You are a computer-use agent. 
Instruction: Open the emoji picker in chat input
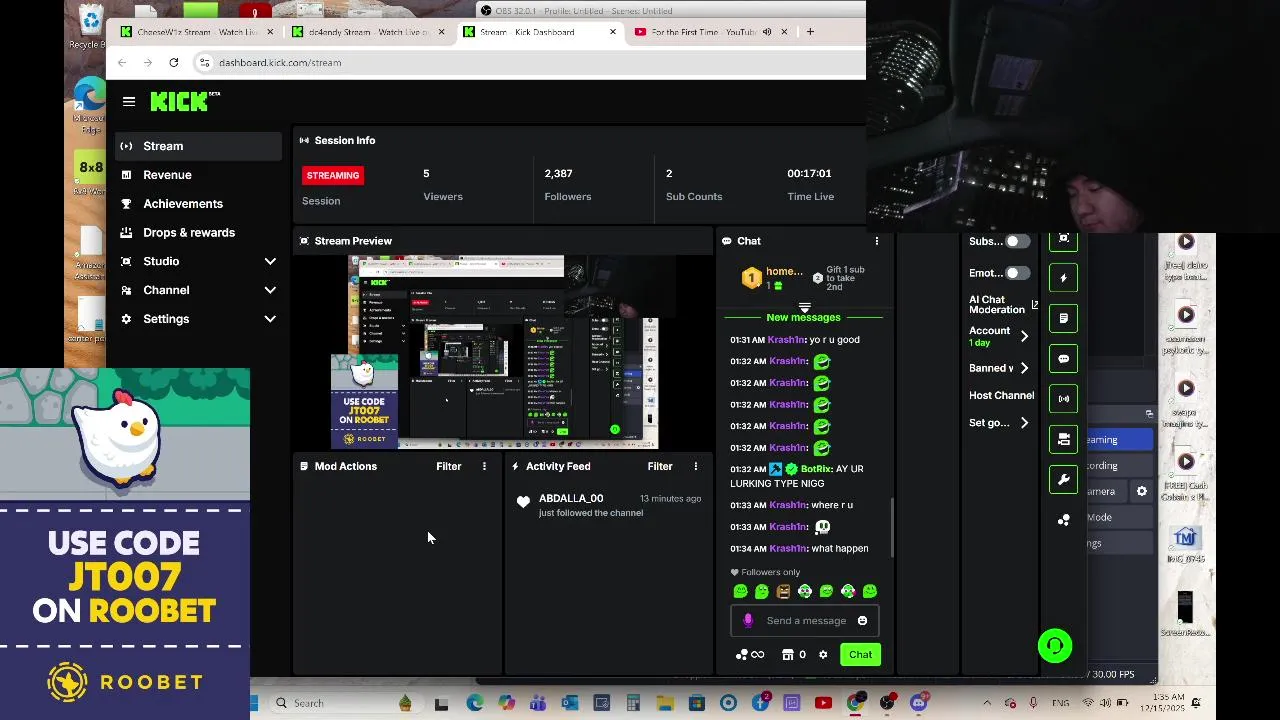click(x=862, y=621)
